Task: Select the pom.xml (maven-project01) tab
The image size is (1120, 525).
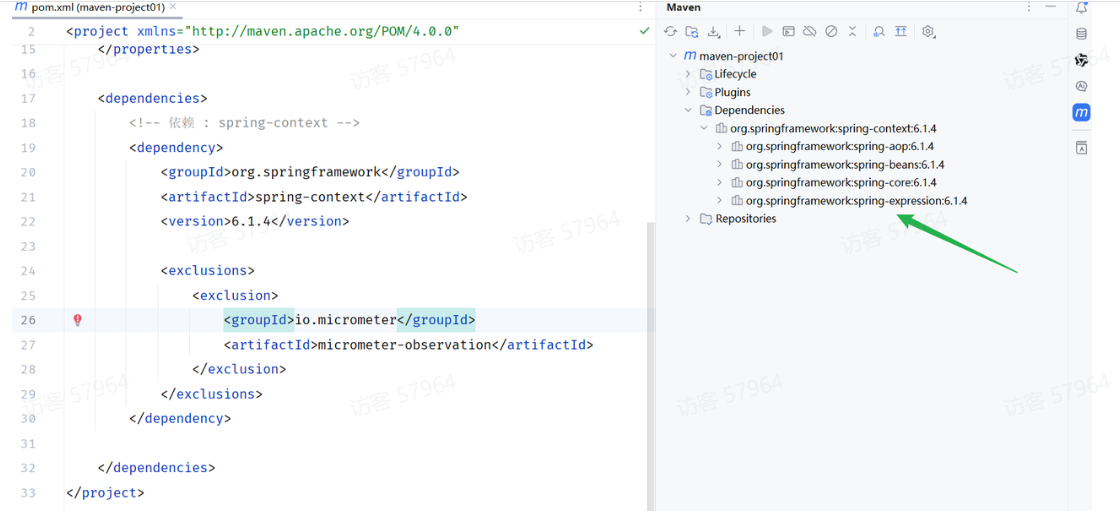Action: pos(96,7)
